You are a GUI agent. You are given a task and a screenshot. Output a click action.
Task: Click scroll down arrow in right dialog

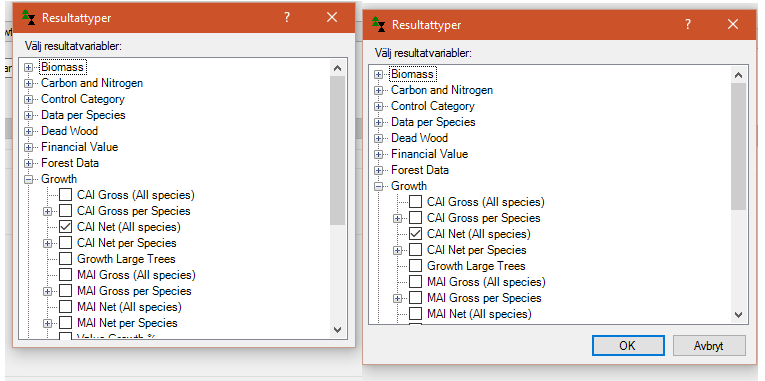pyautogui.click(x=738, y=315)
